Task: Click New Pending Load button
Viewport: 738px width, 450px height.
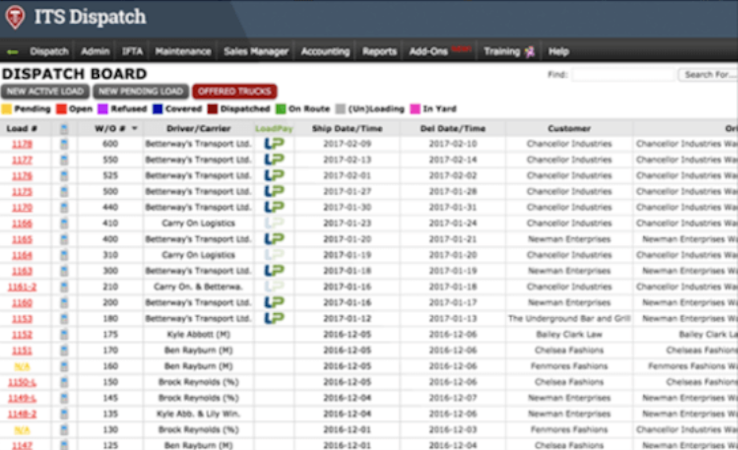Action: (x=141, y=91)
